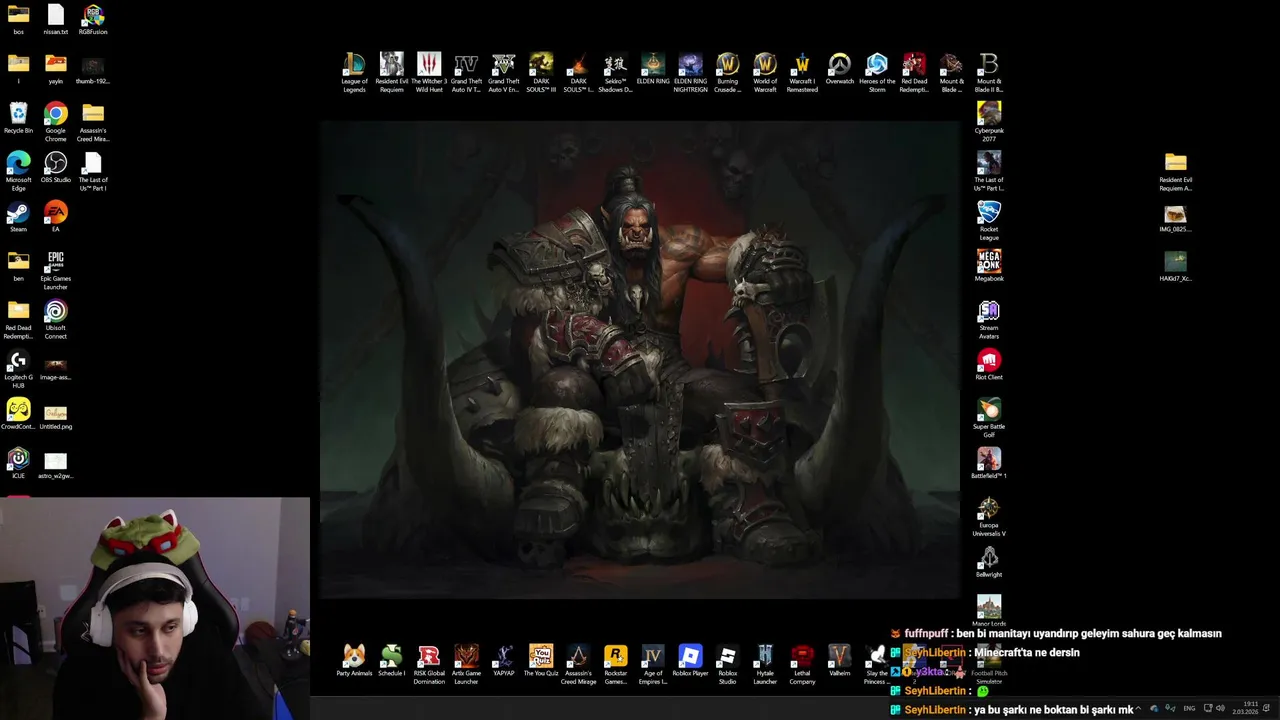
Task: Select the iCUE shortcut icon
Action: (x=18, y=463)
